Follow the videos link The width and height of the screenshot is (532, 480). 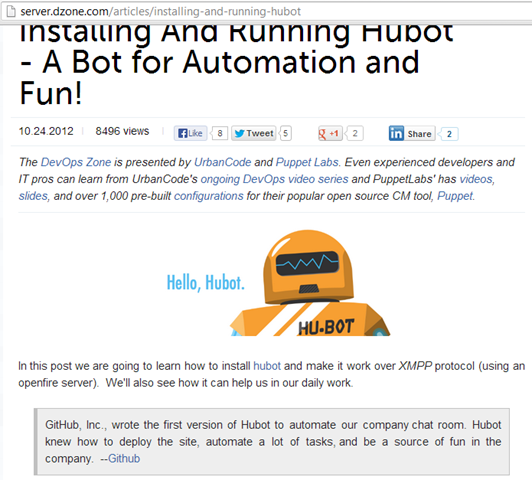point(477,179)
